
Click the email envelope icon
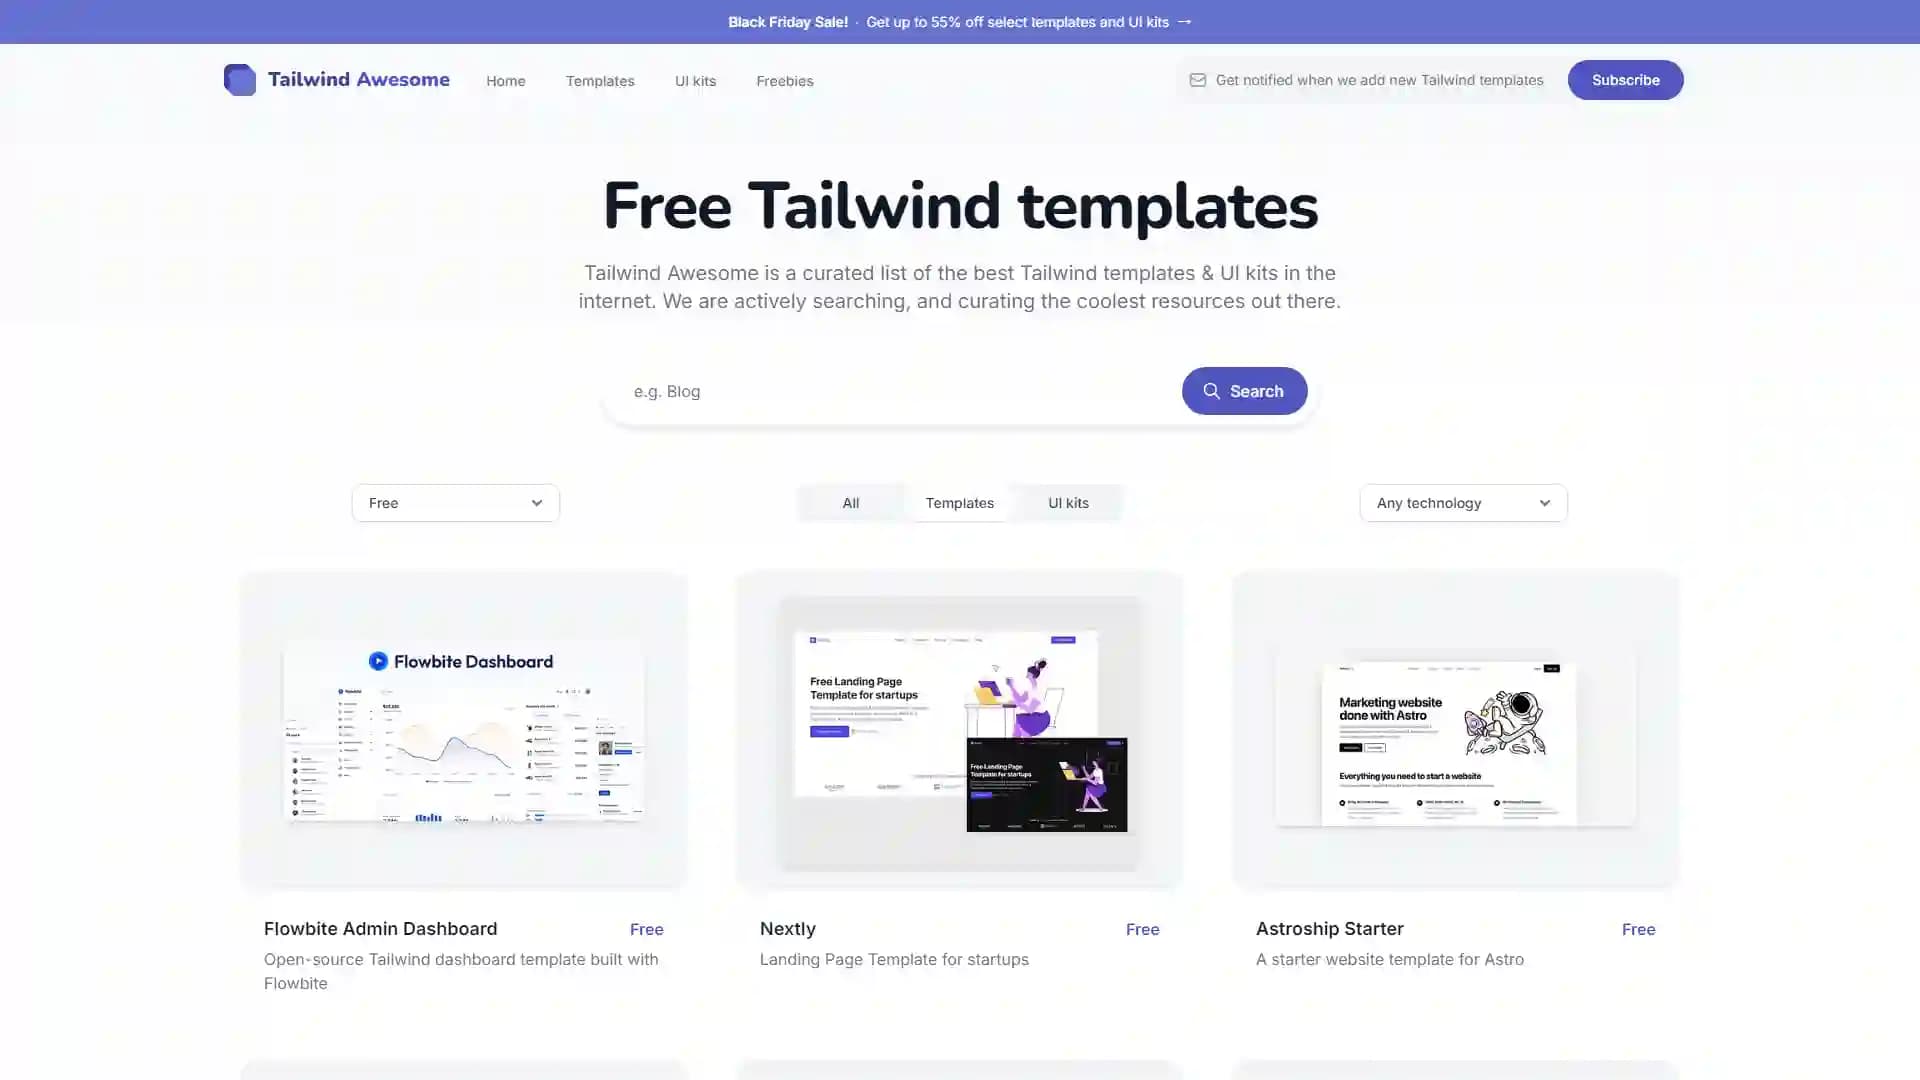coord(1196,79)
